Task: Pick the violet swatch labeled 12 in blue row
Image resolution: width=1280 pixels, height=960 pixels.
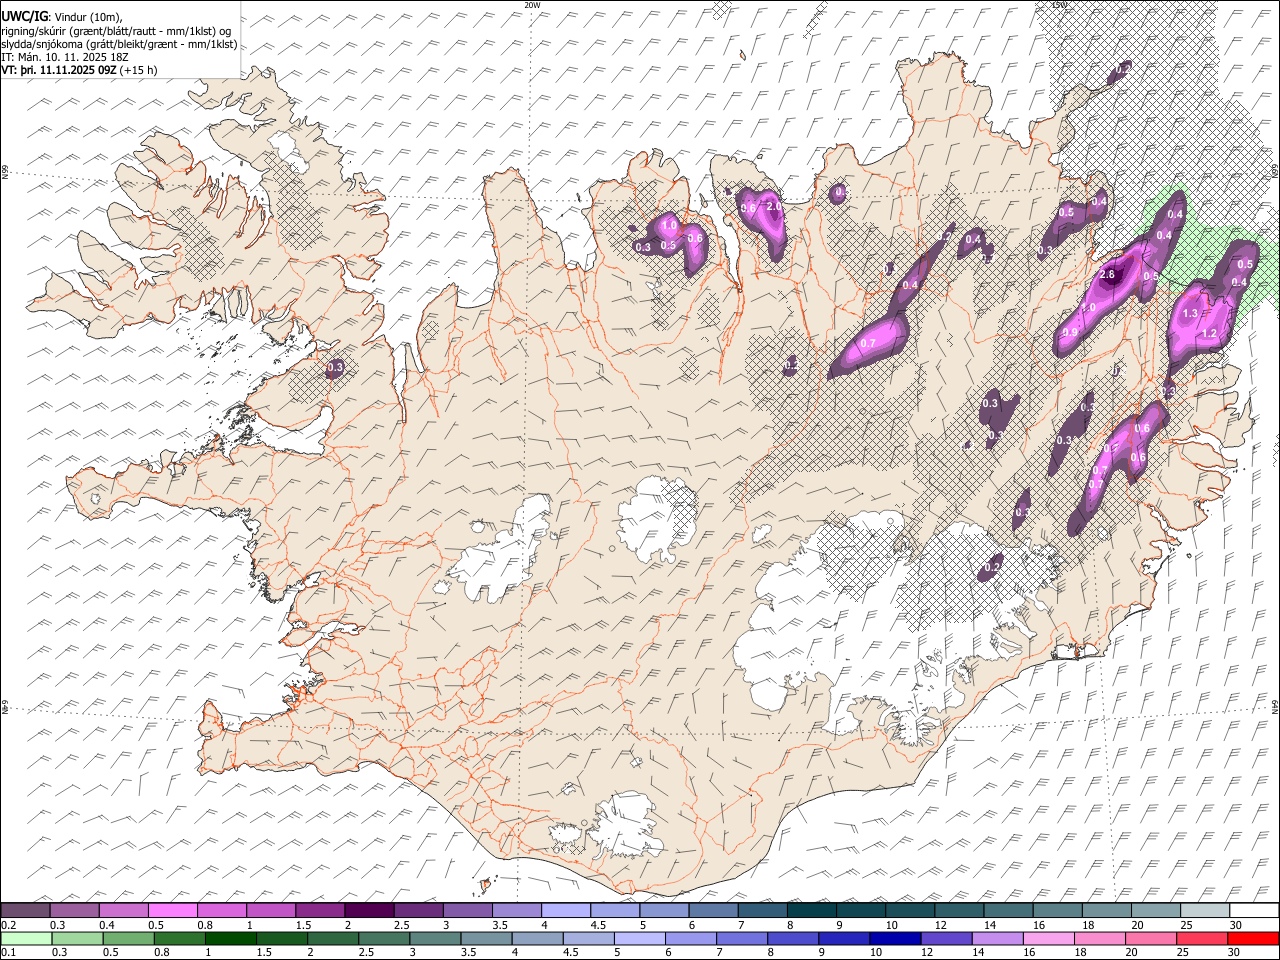Action: [x=945, y=938]
